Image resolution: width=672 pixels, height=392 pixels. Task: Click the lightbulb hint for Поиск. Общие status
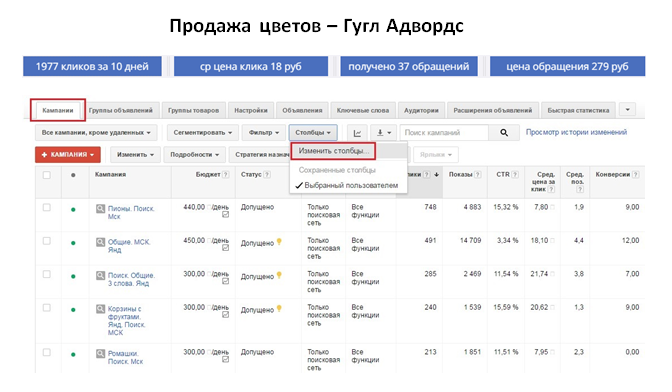tap(279, 275)
